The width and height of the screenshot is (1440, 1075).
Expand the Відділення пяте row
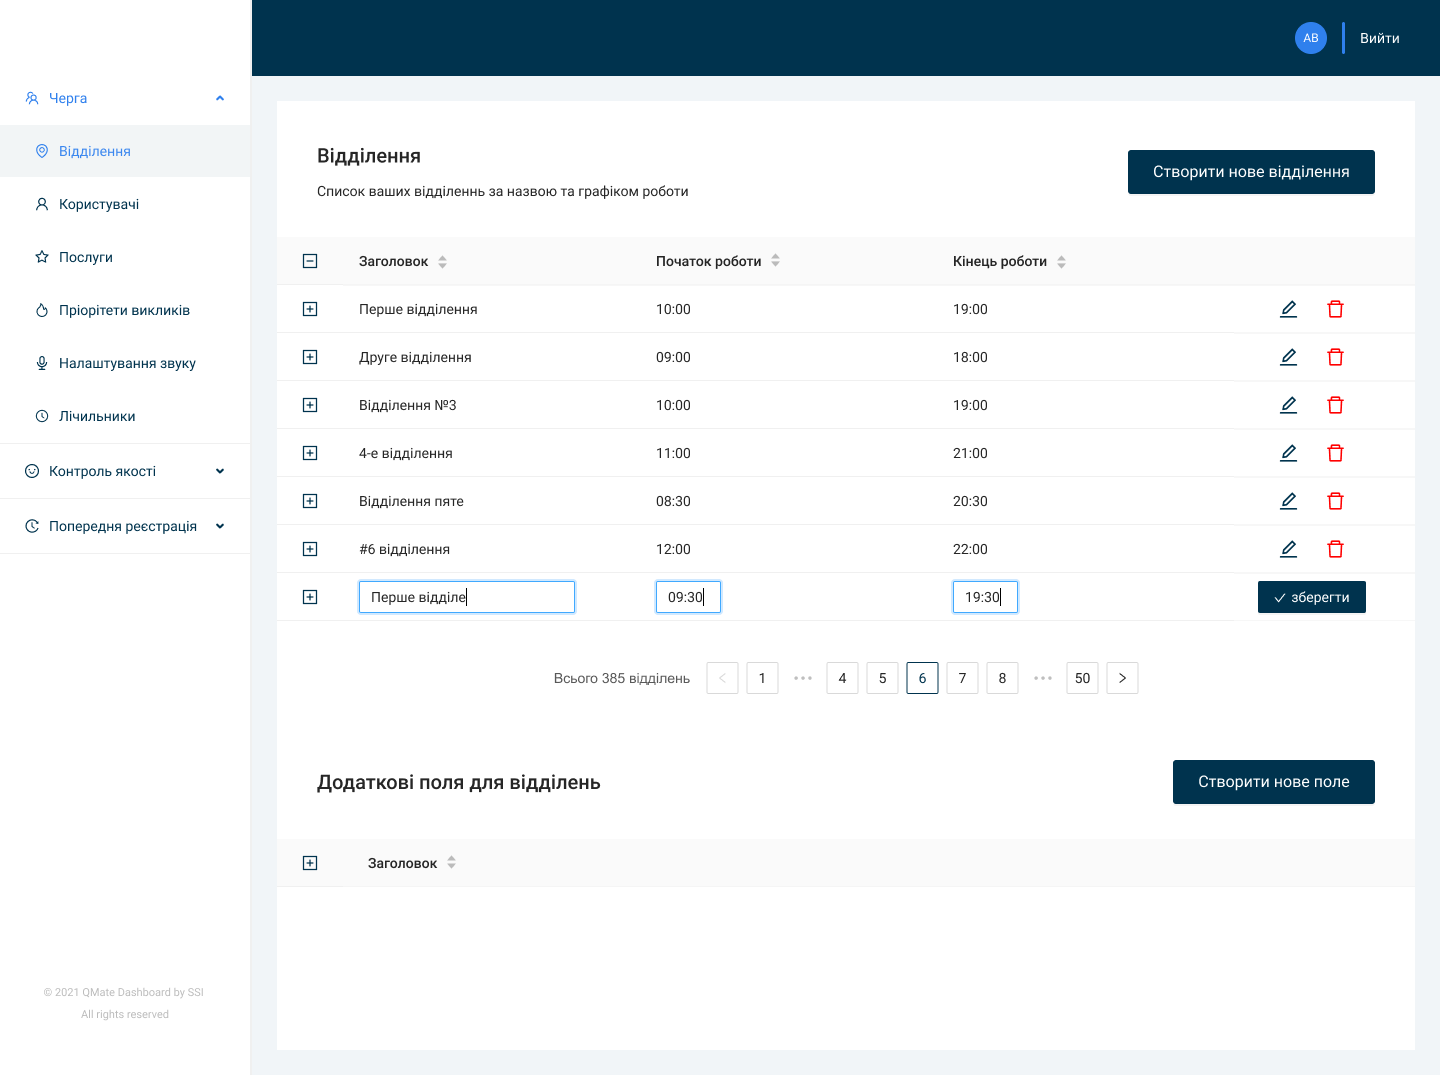click(310, 501)
